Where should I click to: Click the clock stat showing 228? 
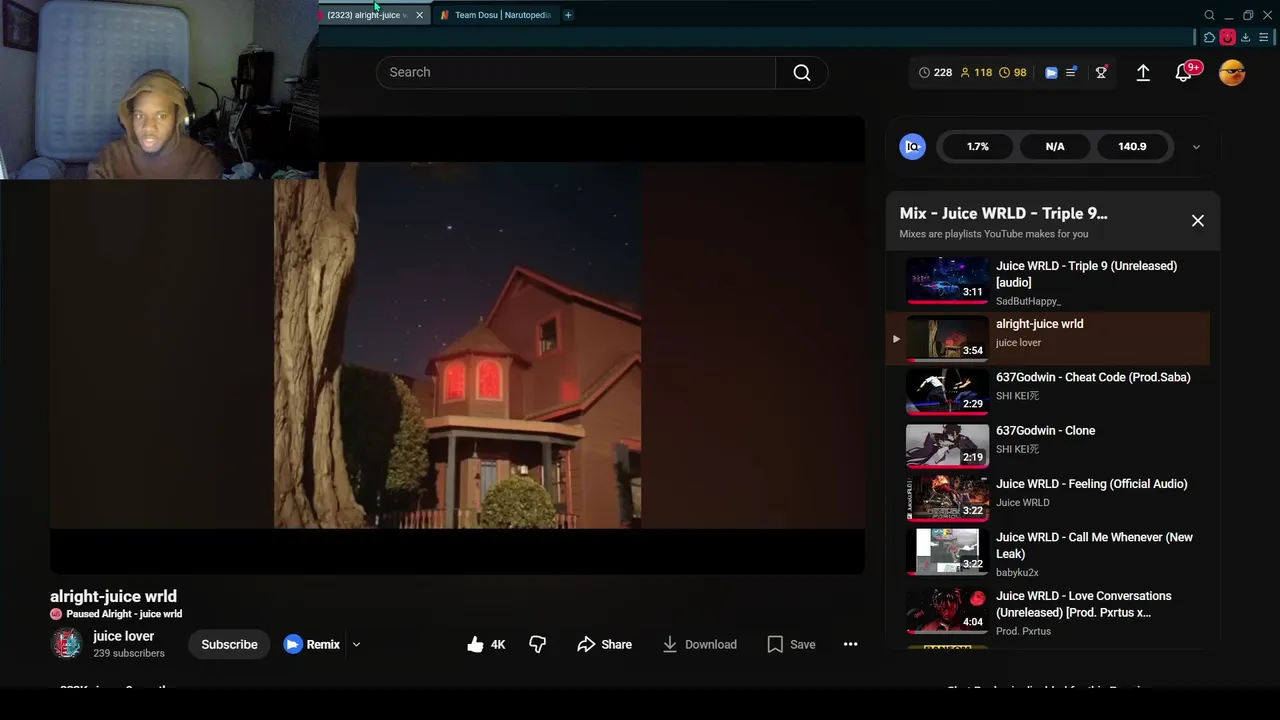click(935, 72)
